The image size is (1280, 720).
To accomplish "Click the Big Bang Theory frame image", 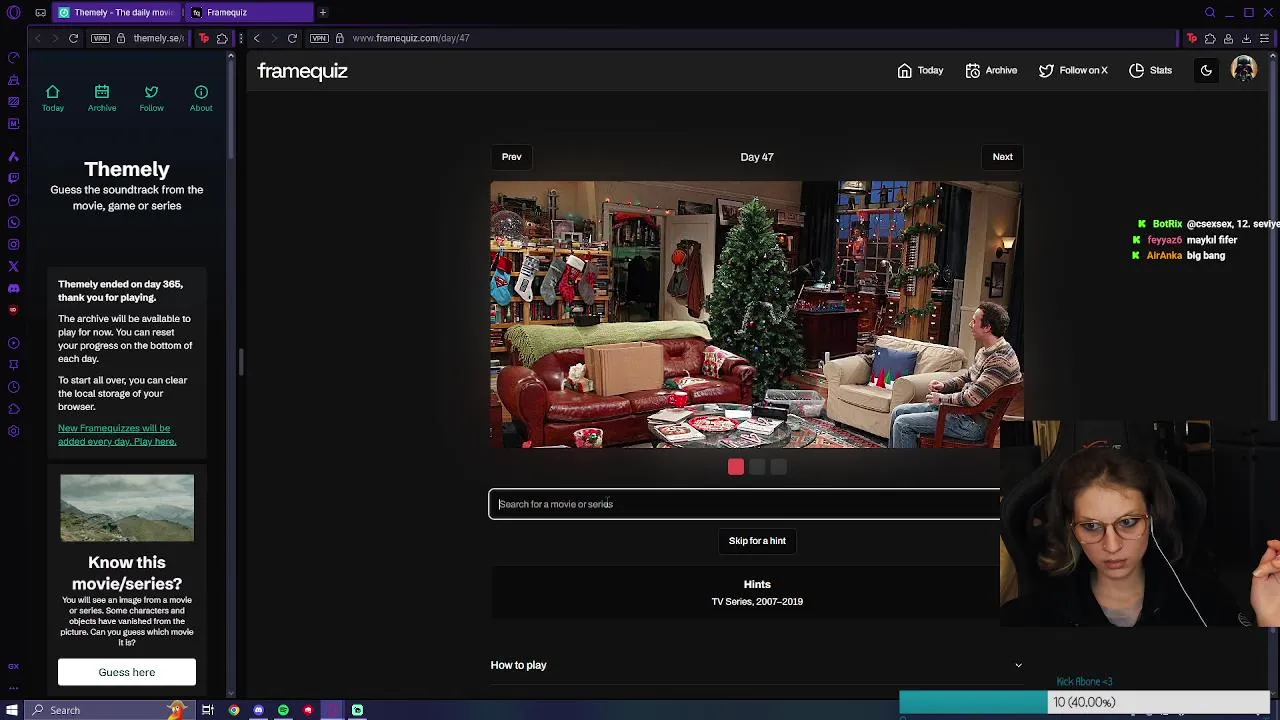I will [x=757, y=314].
